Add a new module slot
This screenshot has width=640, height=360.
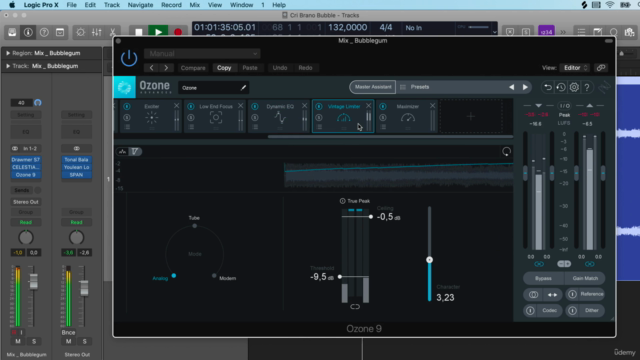pyautogui.click(x=471, y=117)
